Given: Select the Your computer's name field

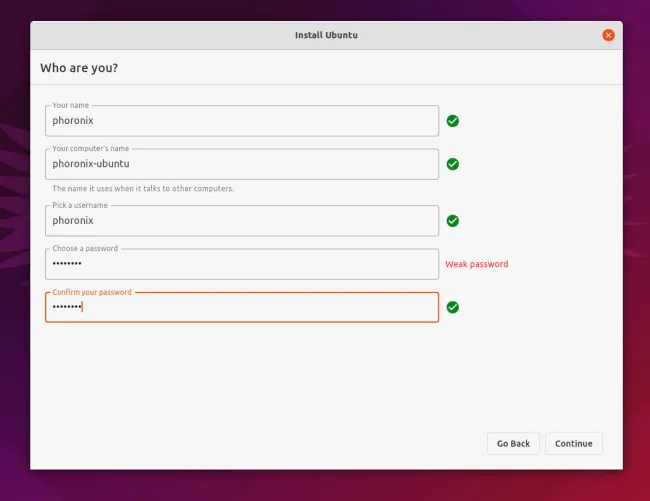Looking at the screenshot, I should coord(242,164).
